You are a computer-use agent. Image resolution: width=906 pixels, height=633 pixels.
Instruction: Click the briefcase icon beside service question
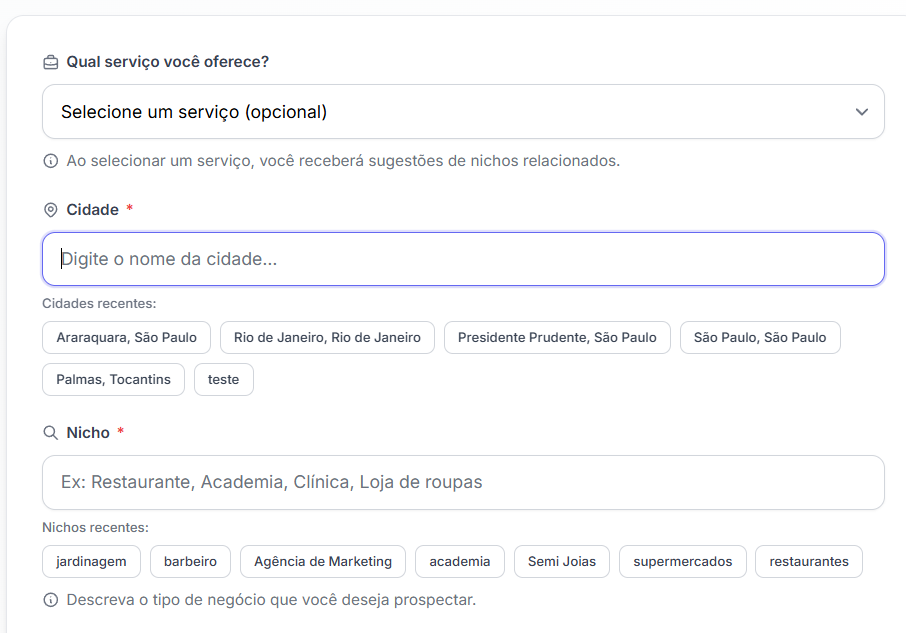[x=51, y=62]
